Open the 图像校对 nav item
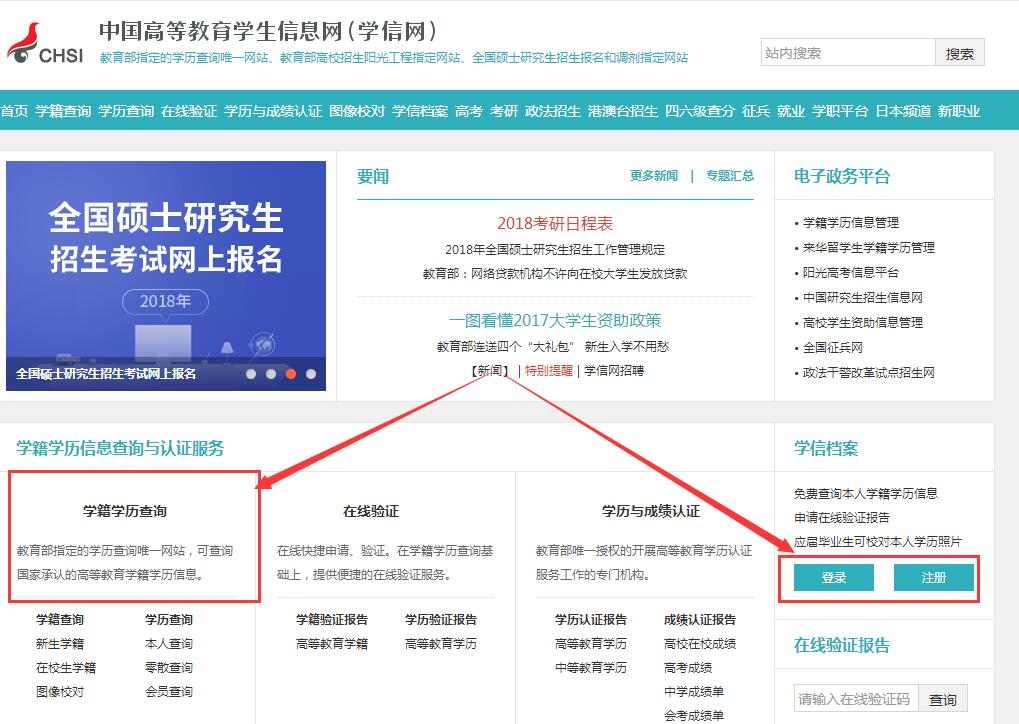Image resolution: width=1019 pixels, height=724 pixels. (x=357, y=111)
